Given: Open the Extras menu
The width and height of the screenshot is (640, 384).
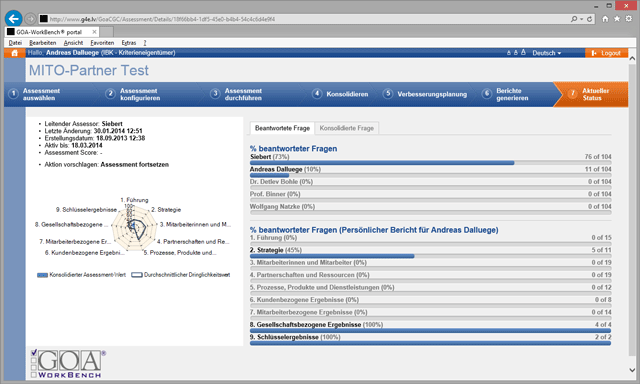Looking at the screenshot, I should click(x=129, y=42).
